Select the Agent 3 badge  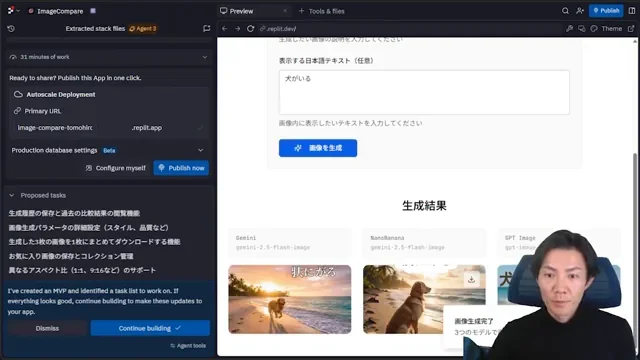[x=143, y=29]
